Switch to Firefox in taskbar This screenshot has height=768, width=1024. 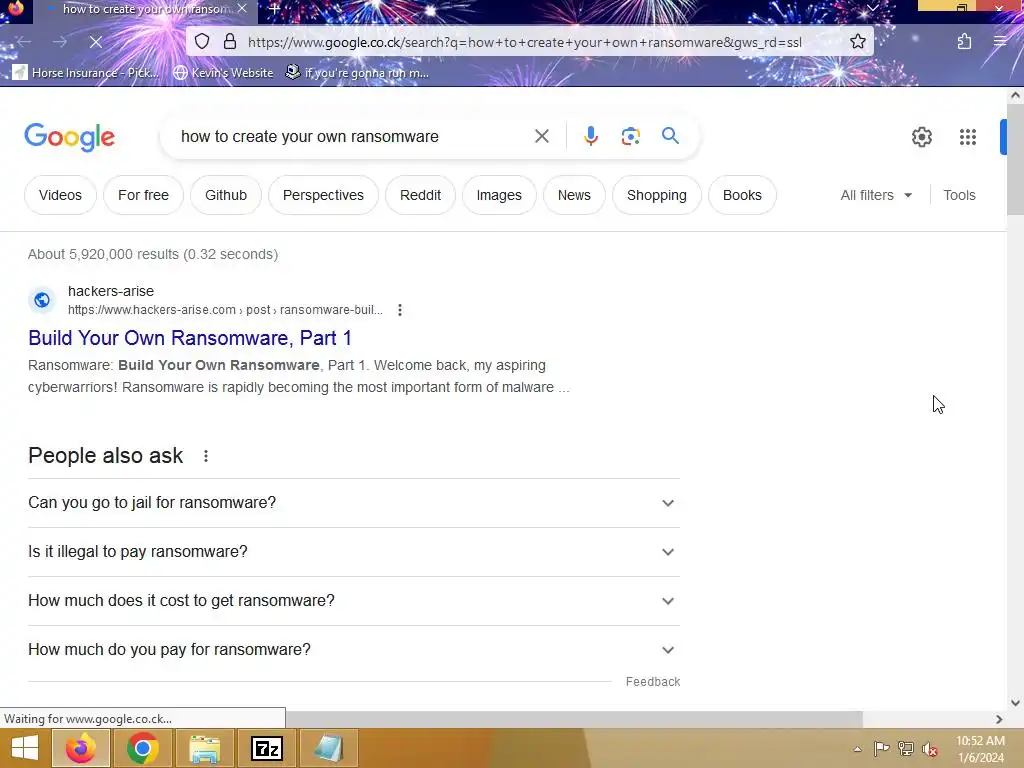point(80,748)
